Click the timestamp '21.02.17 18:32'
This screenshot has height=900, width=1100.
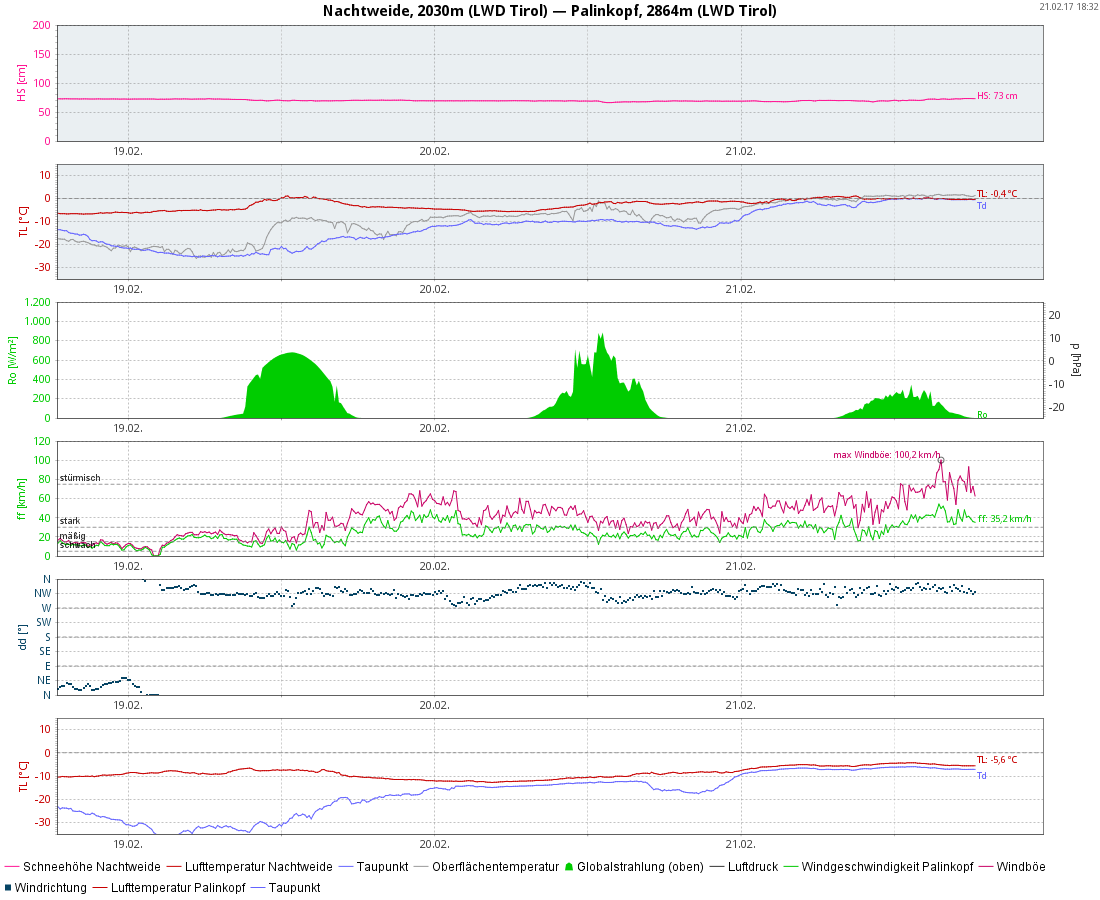click(1068, 6)
